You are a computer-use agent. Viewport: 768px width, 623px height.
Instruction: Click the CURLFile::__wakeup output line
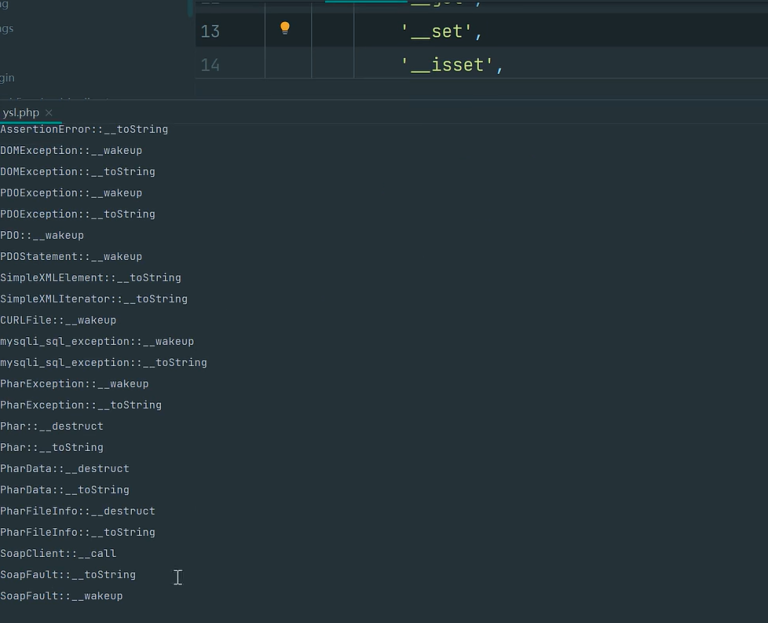click(58, 320)
